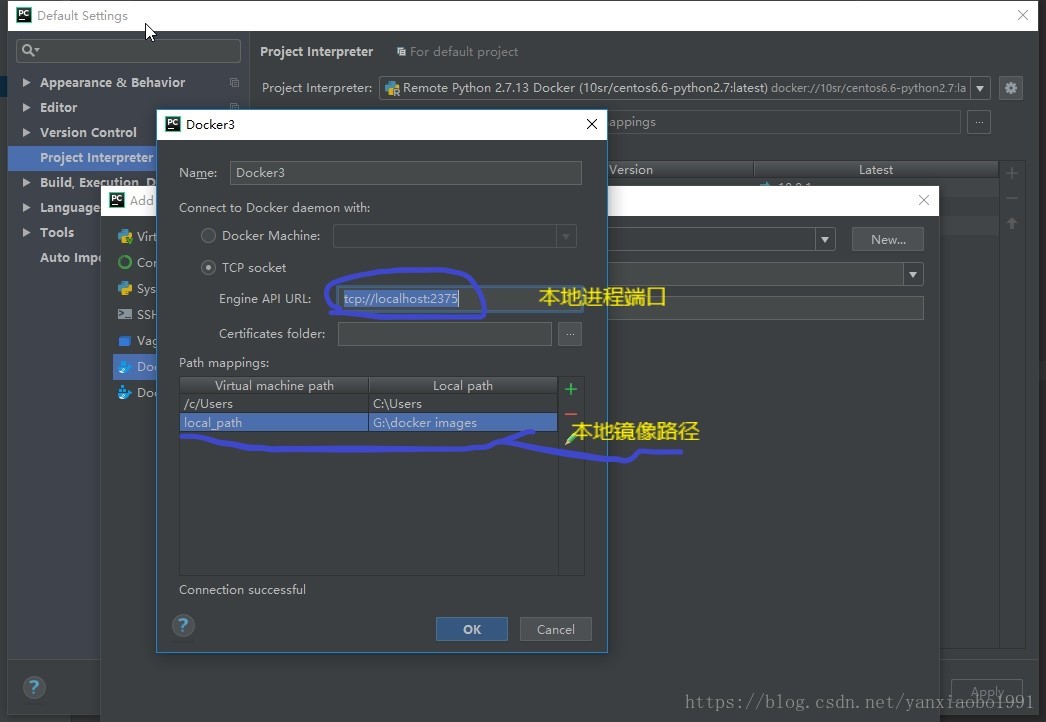
Task: Click the PyCharm icon in Default Settings title
Action: [x=24, y=15]
